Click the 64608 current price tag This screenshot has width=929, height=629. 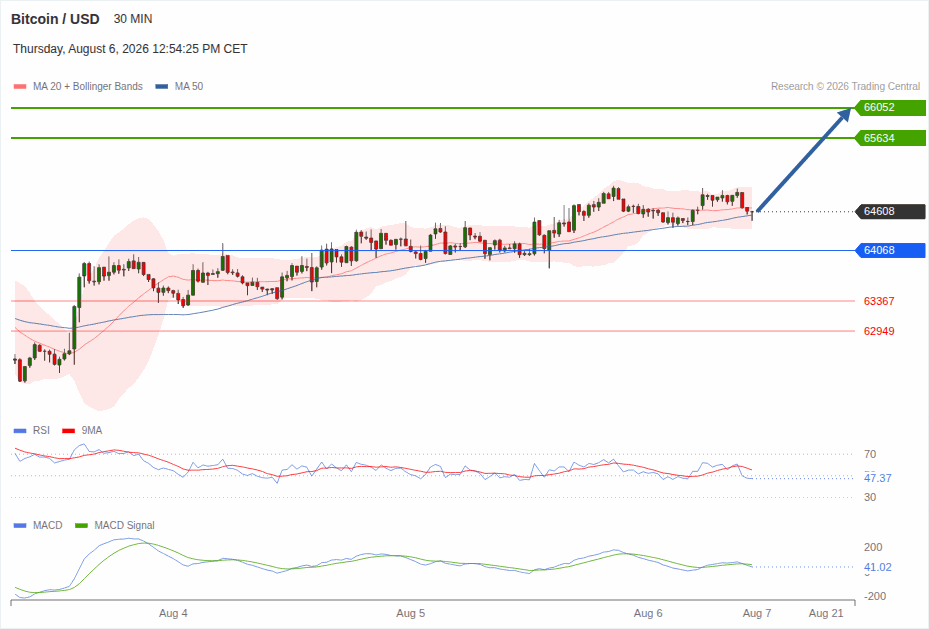coord(890,211)
